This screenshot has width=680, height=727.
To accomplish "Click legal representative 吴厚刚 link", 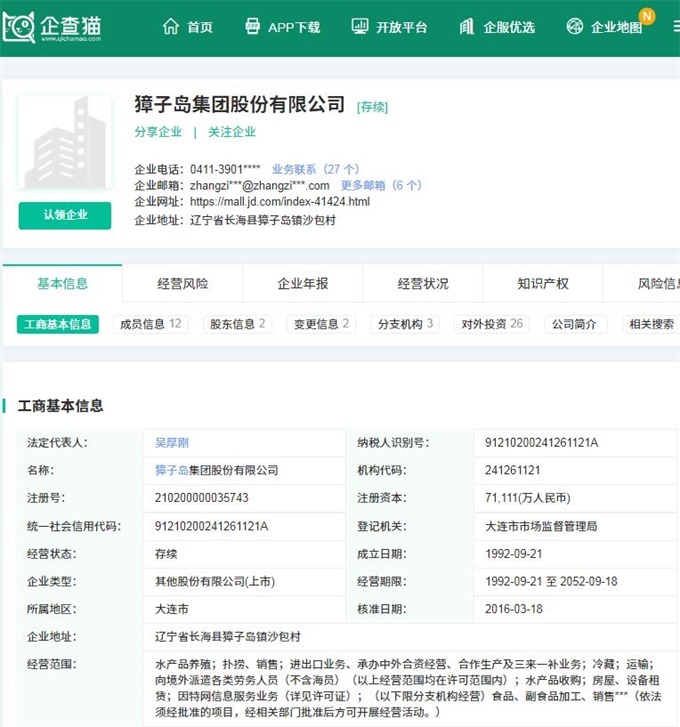I will tap(172, 443).
